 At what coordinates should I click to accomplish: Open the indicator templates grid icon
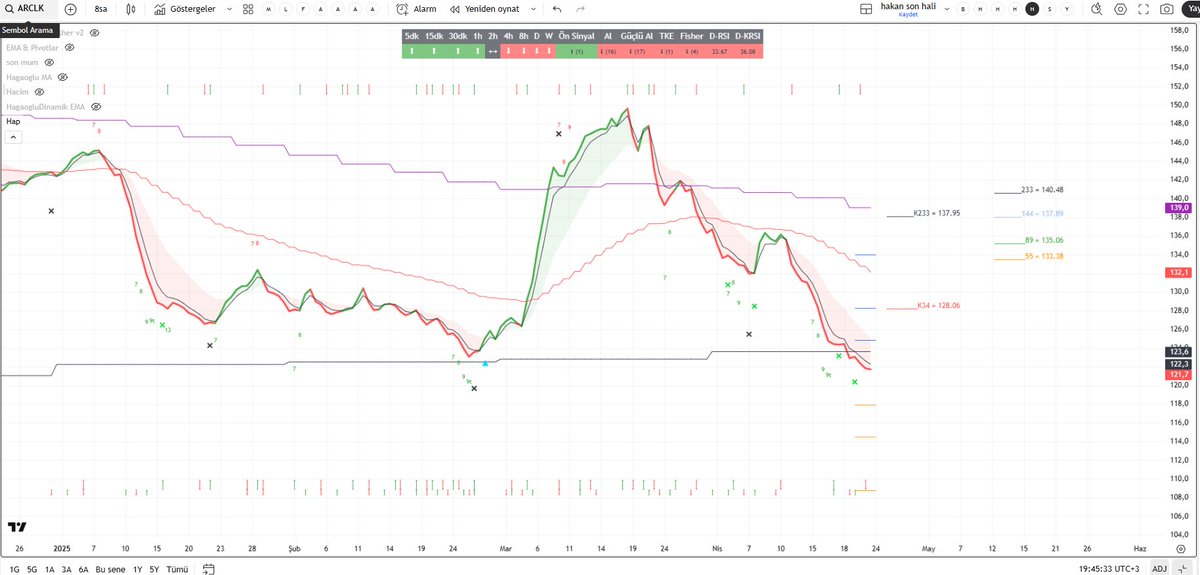pos(249,9)
